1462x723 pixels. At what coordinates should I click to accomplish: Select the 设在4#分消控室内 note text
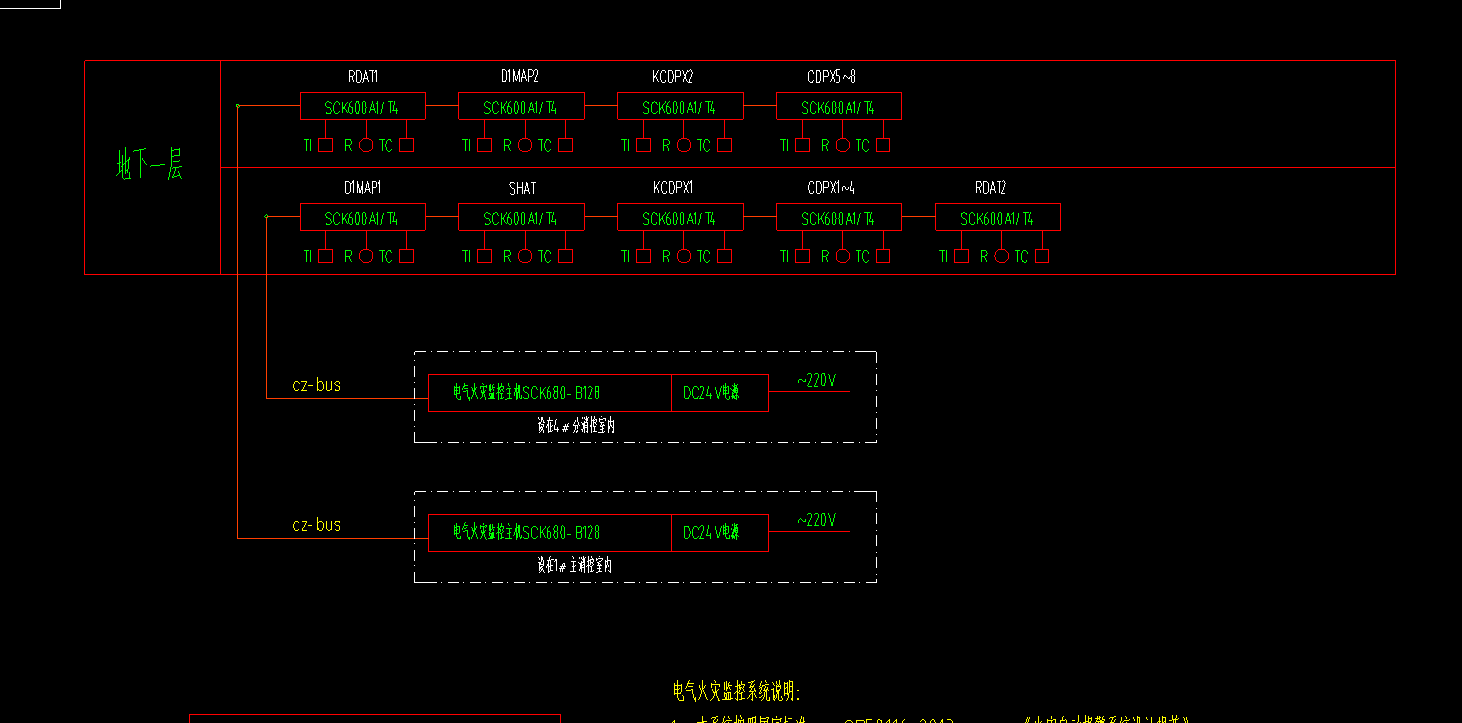575,426
